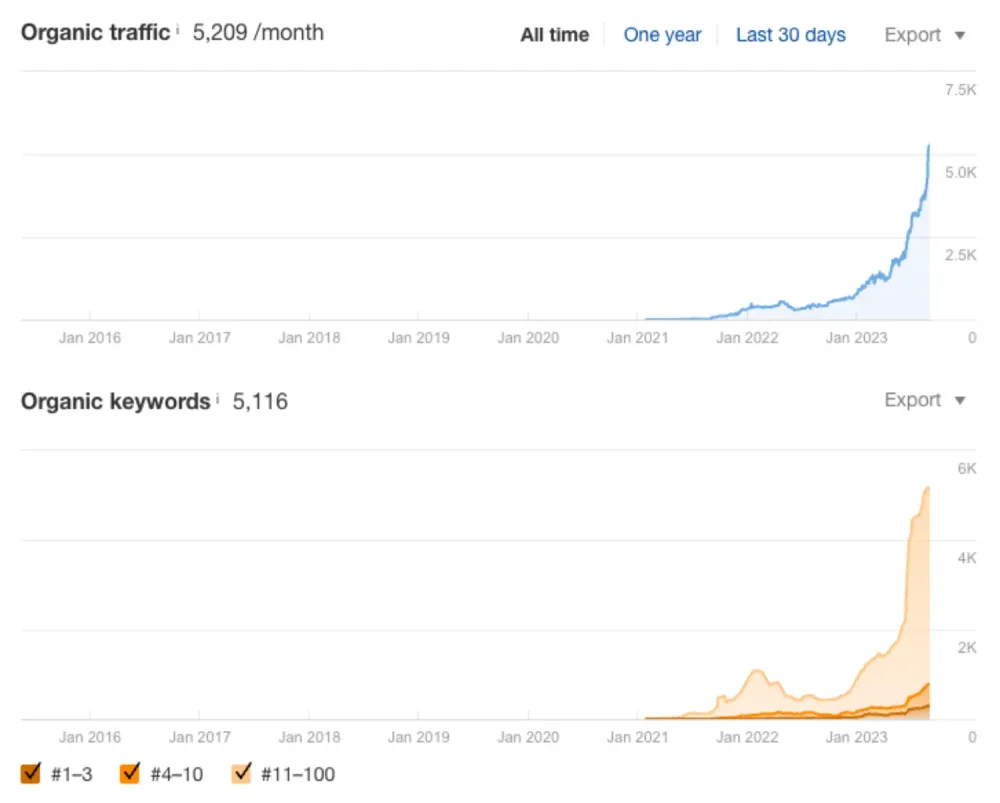The image size is (1000, 803).
Task: Click the 5,116 keywords count
Action: pyautogui.click(x=260, y=402)
